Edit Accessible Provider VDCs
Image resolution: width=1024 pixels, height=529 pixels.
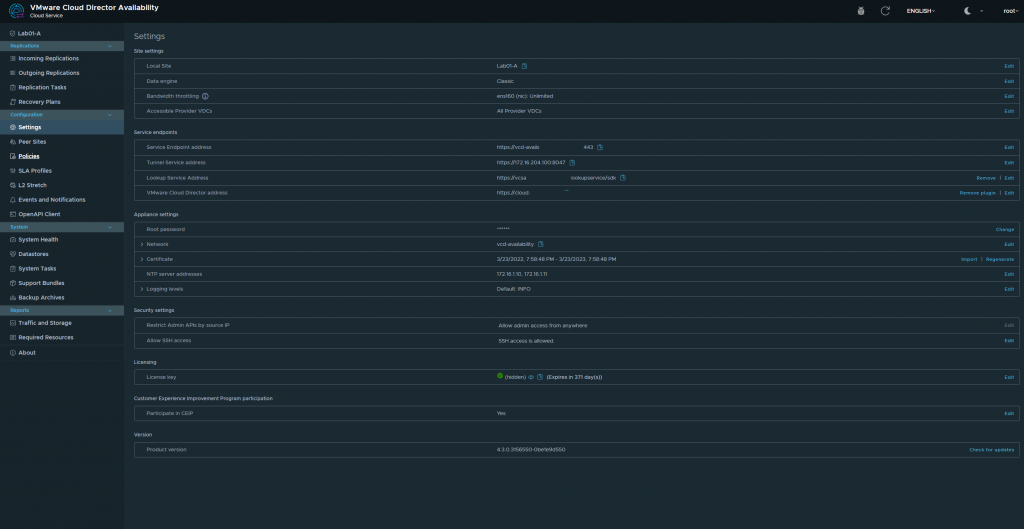click(1009, 112)
